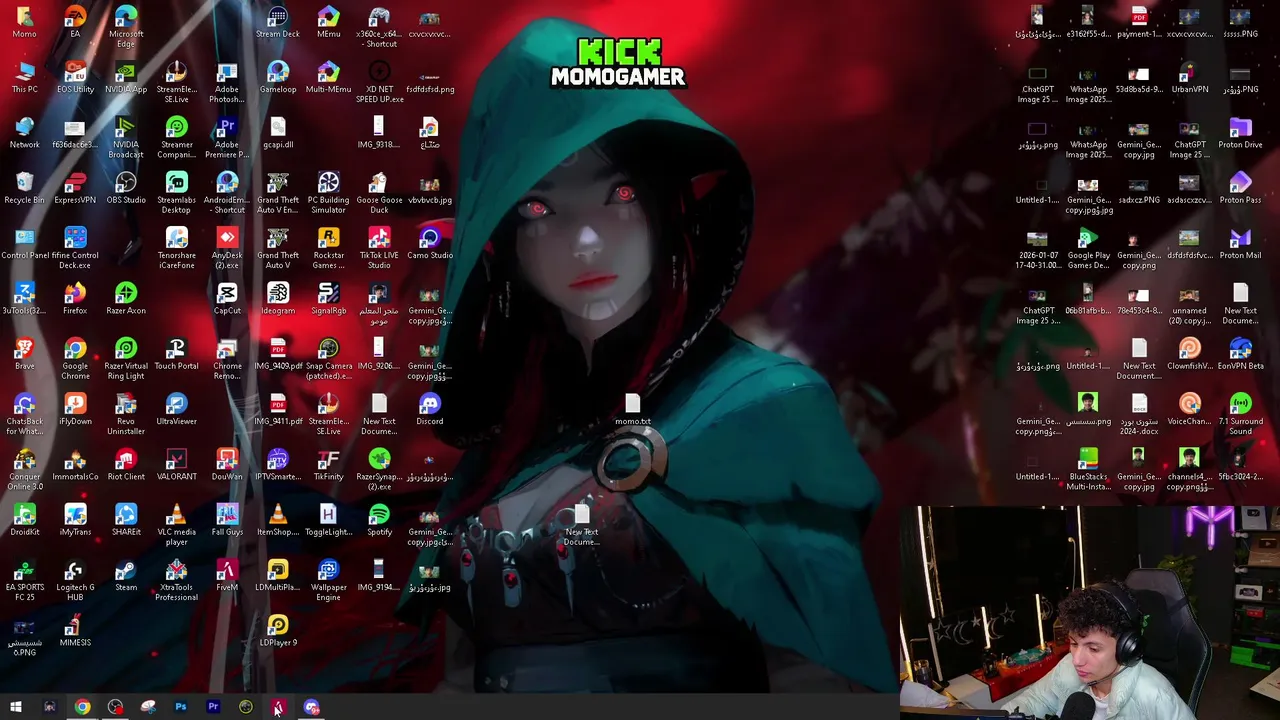Select the FiveM desktop shortcut

pyautogui.click(x=227, y=575)
